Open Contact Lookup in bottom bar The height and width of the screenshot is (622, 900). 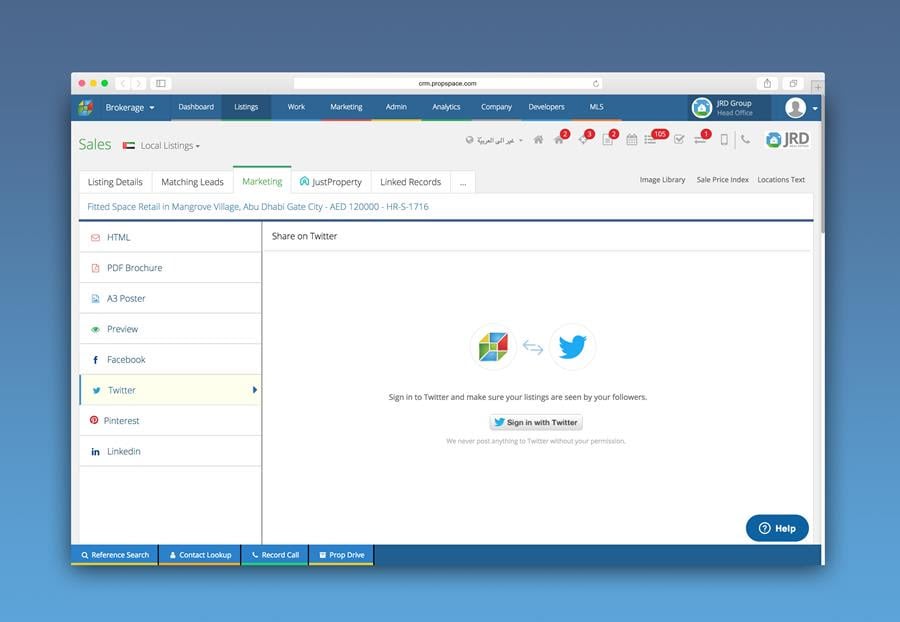(200, 555)
